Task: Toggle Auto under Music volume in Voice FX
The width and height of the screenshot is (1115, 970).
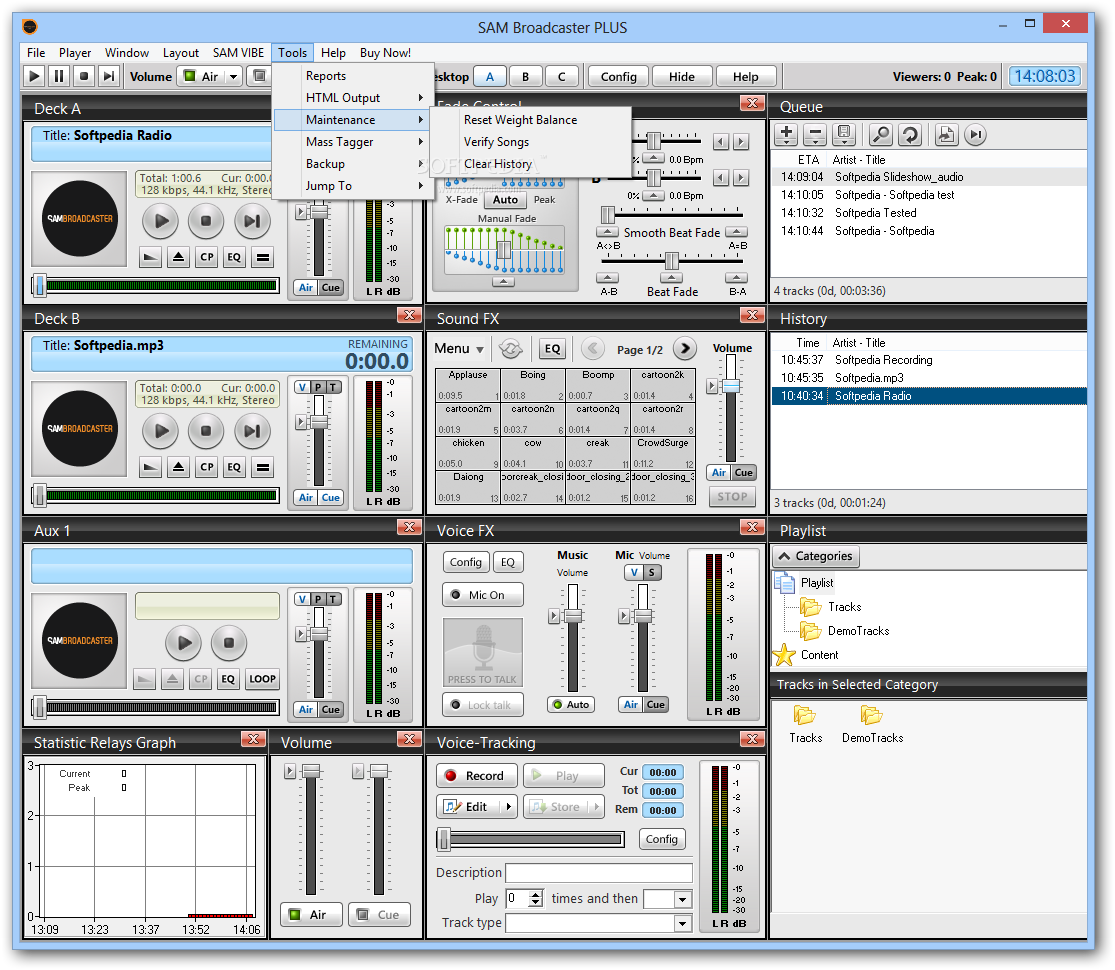Action: point(571,704)
